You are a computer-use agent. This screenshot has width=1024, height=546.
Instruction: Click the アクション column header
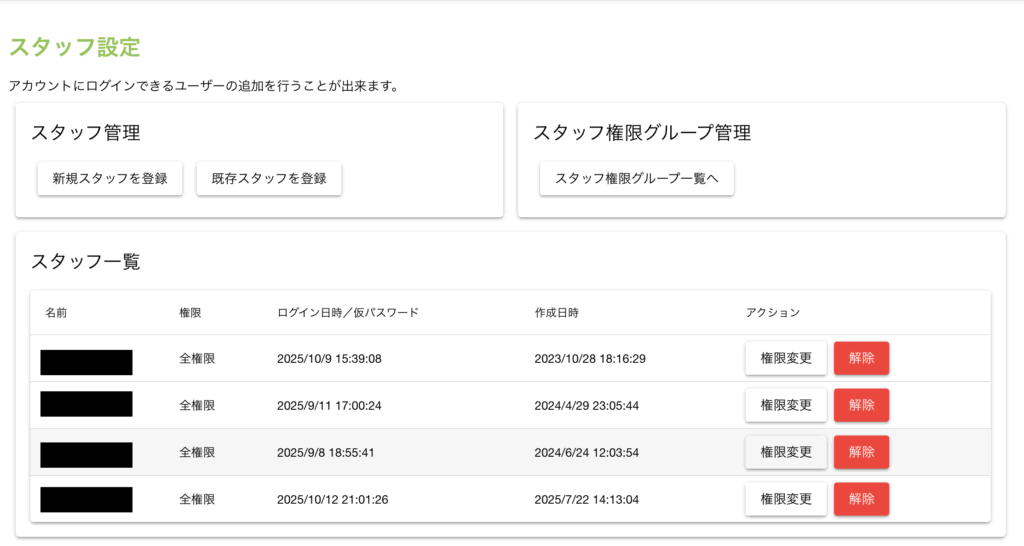click(x=772, y=313)
